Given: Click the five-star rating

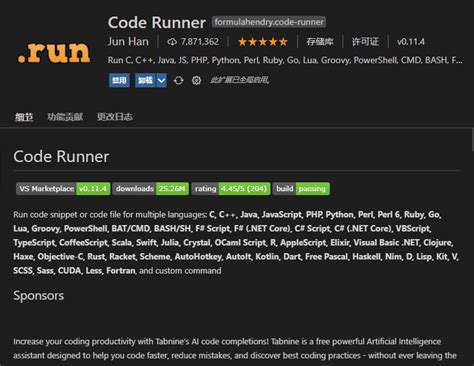Looking at the screenshot, I should 263,42.
